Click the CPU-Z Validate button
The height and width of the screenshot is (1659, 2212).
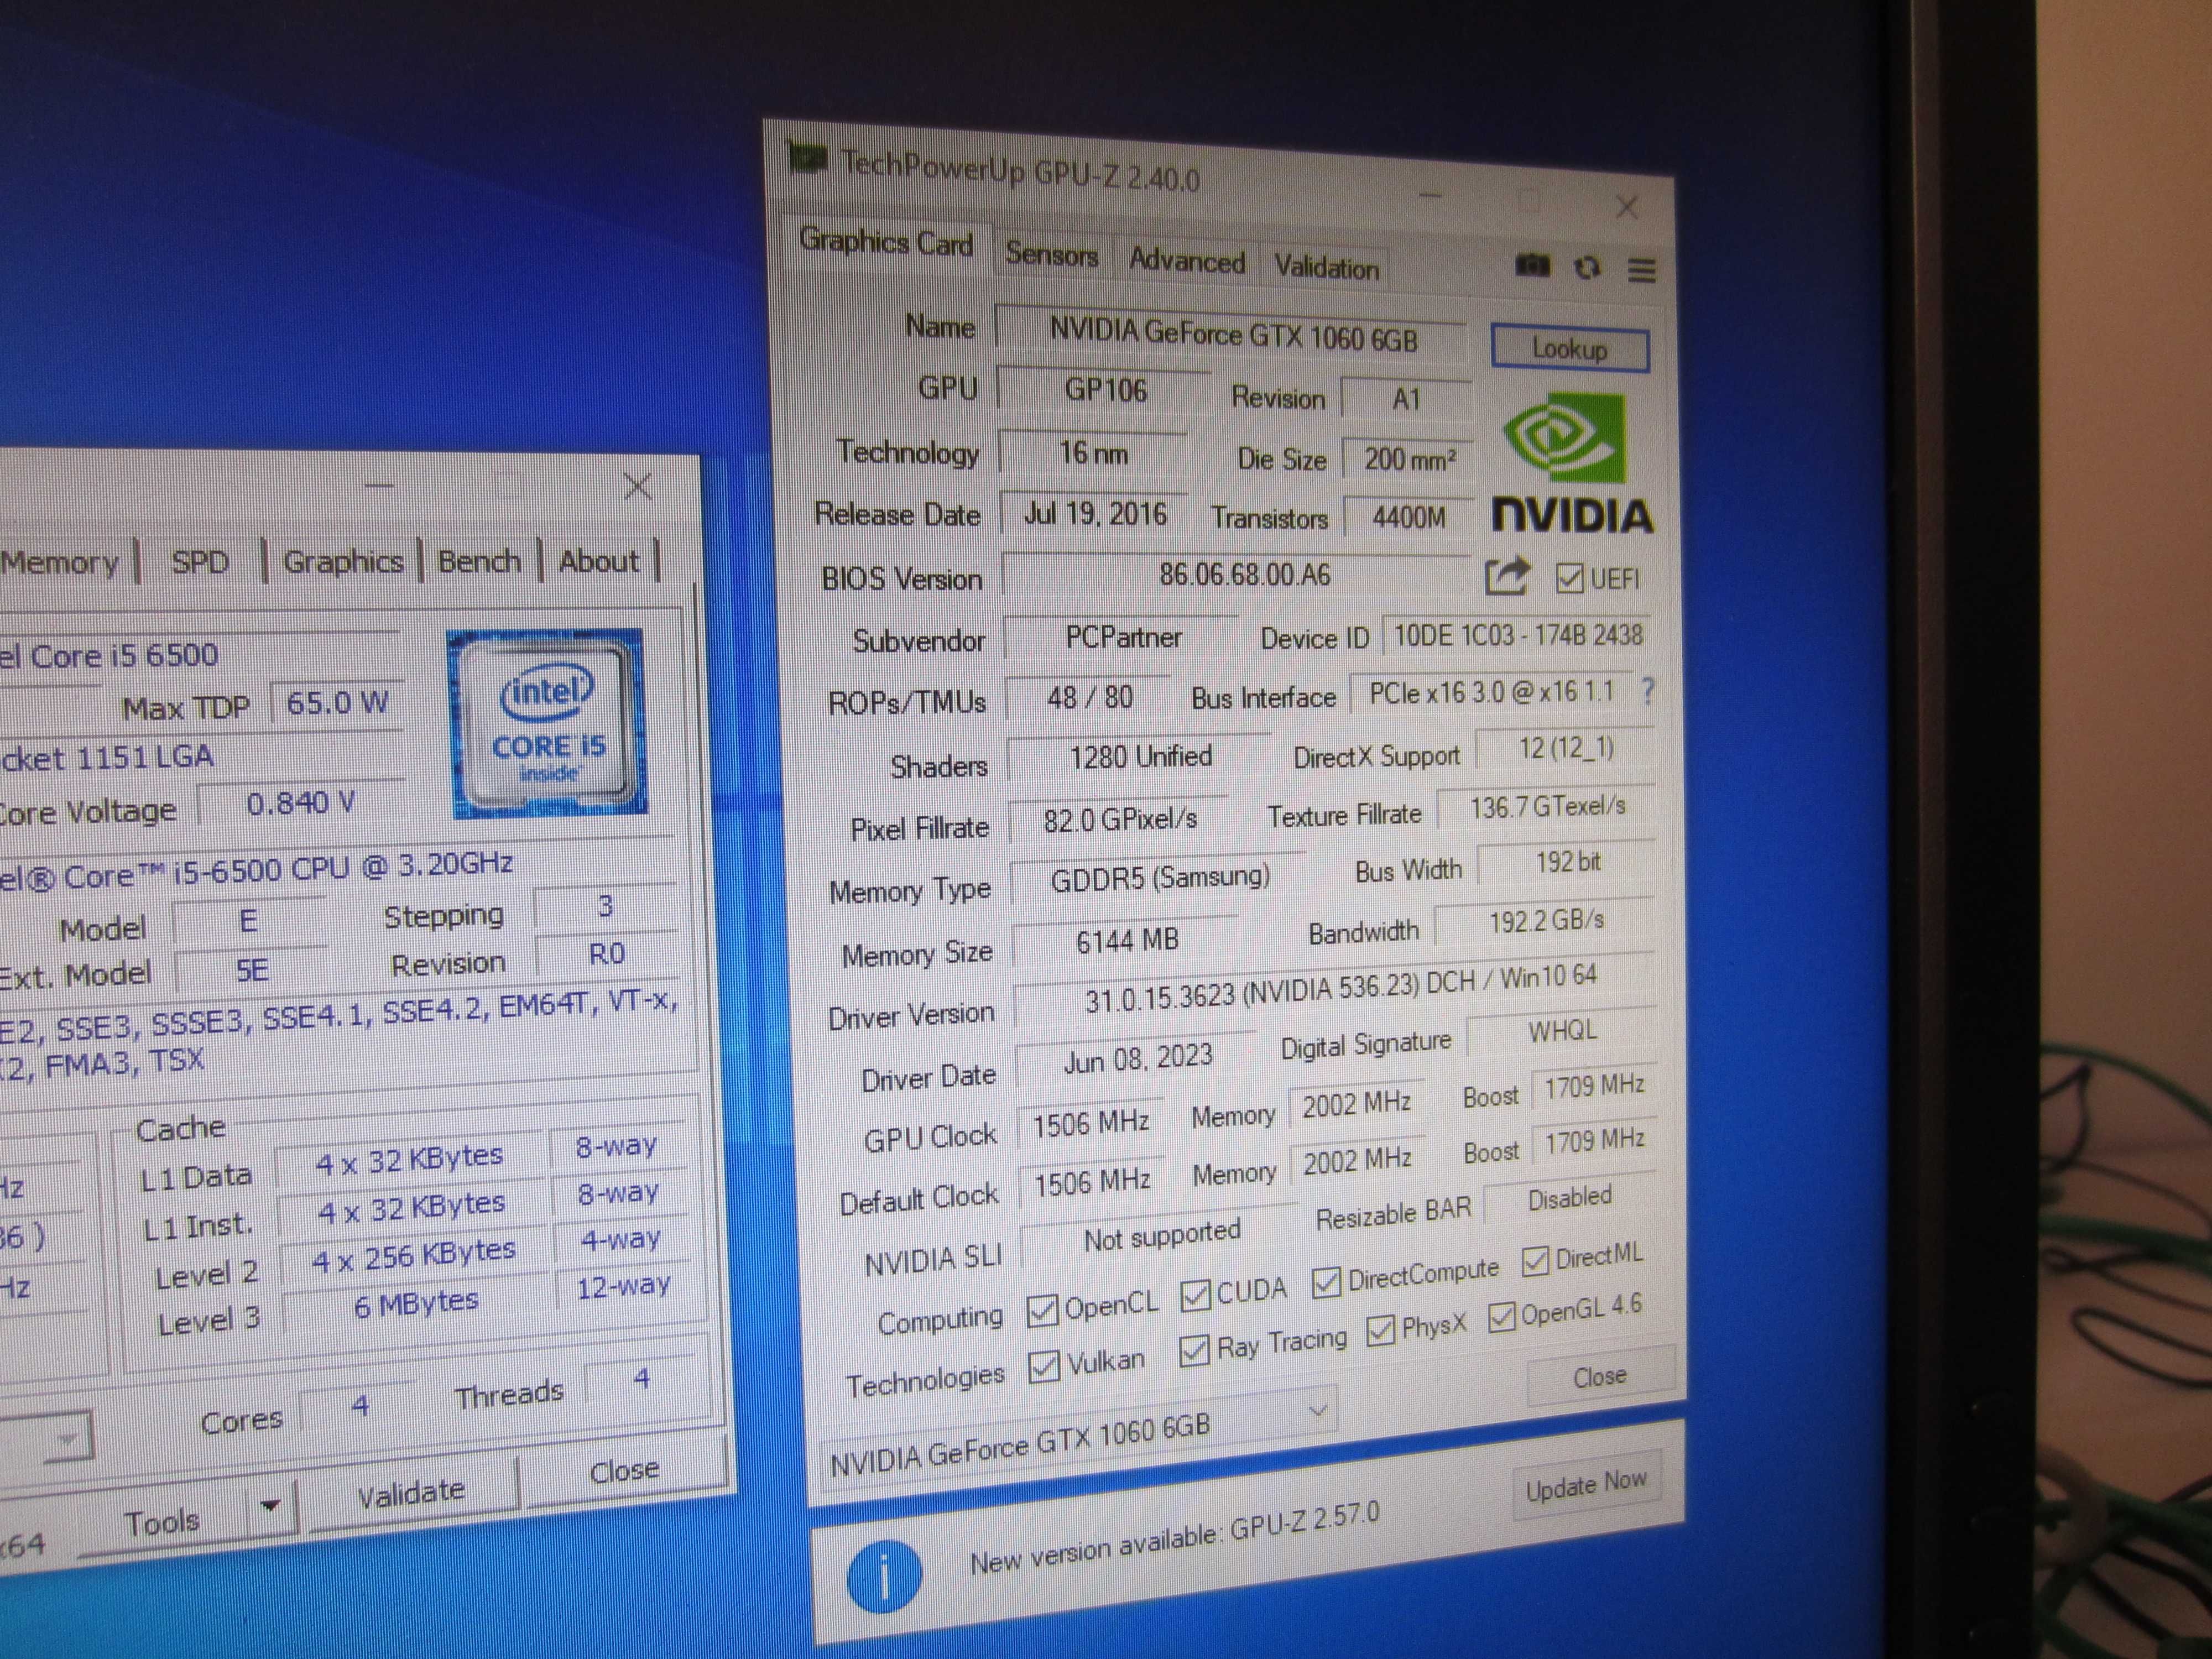(x=412, y=1492)
